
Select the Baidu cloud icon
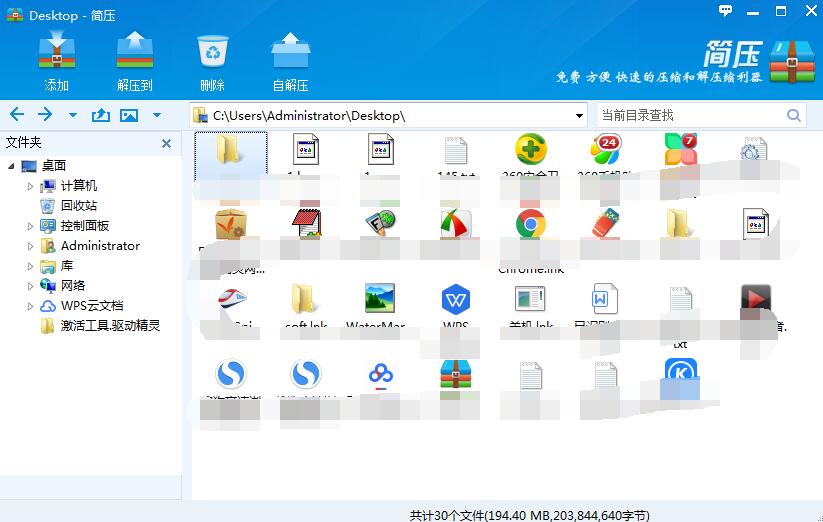(381, 375)
